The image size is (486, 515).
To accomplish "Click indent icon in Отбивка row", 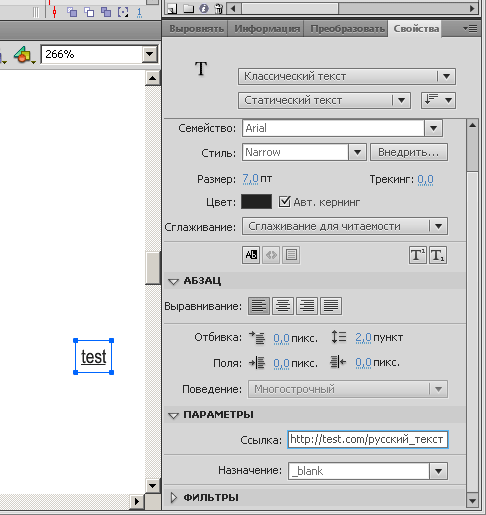I will [257, 338].
